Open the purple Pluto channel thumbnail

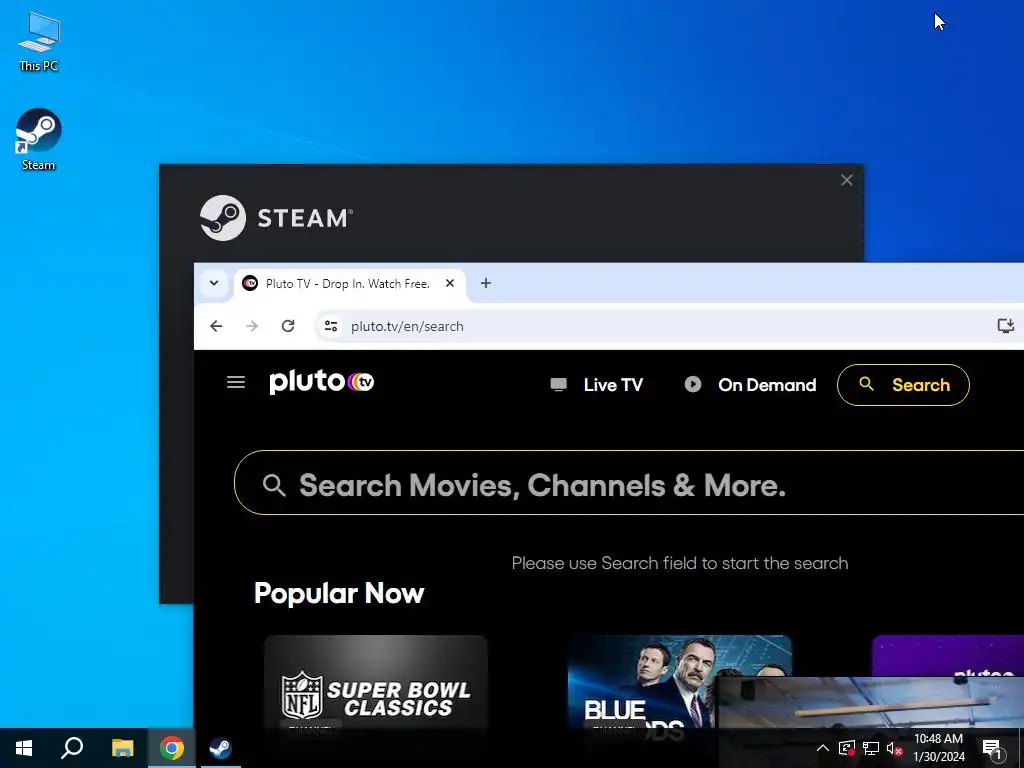948,656
